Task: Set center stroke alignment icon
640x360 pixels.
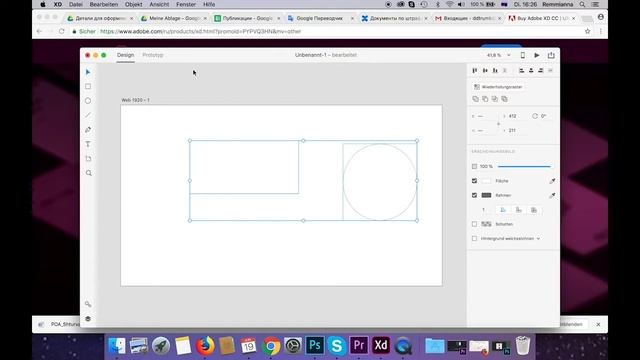Action: point(534,210)
